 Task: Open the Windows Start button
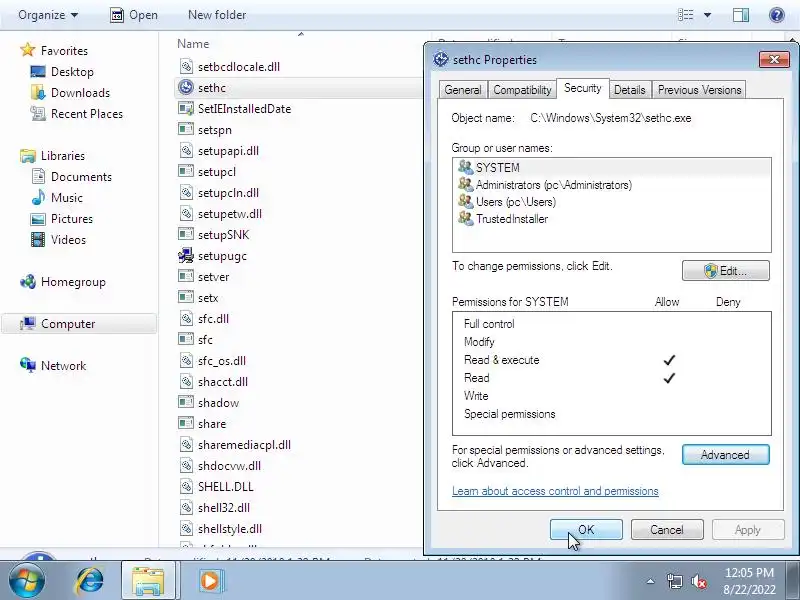pos(27,580)
